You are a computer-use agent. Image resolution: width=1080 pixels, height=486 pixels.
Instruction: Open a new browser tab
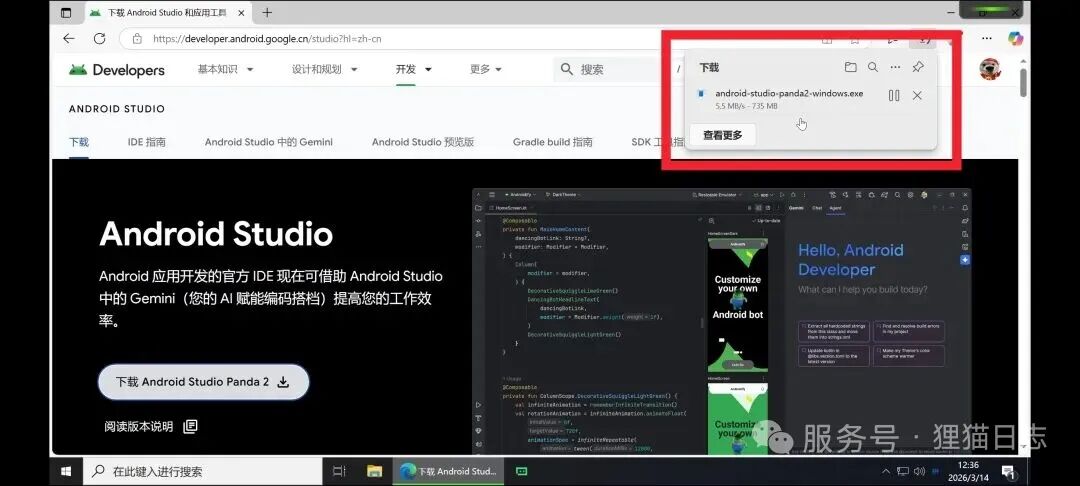[x=267, y=12]
